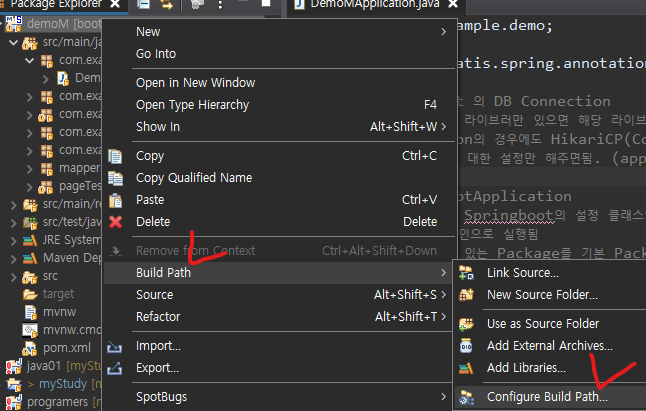Click the Add Libraries books icon

pyautogui.click(x=466, y=368)
